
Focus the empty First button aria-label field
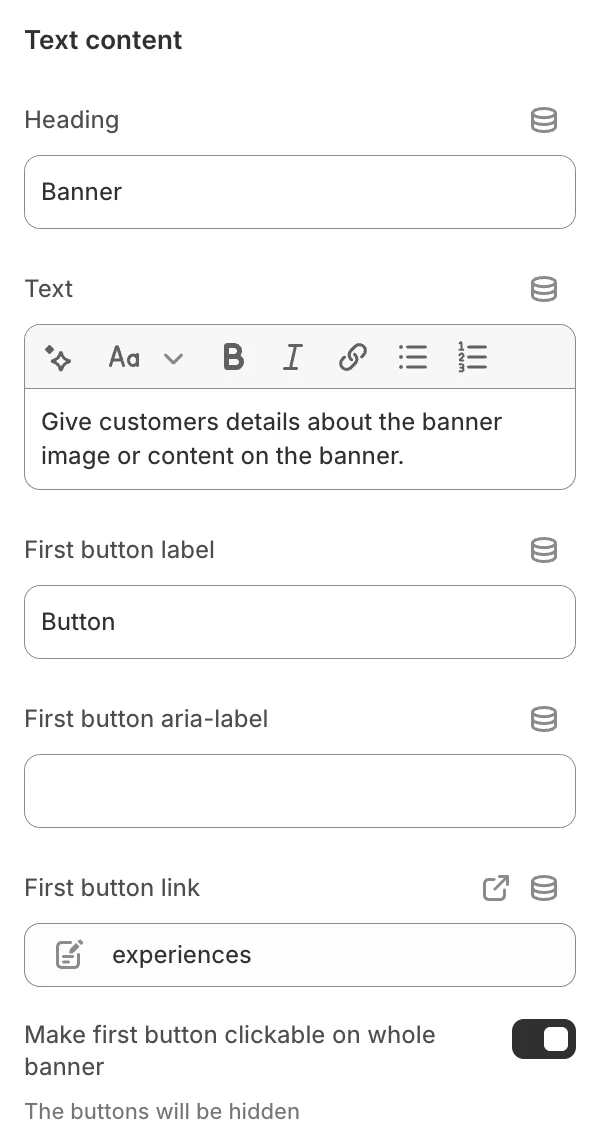tap(300, 791)
